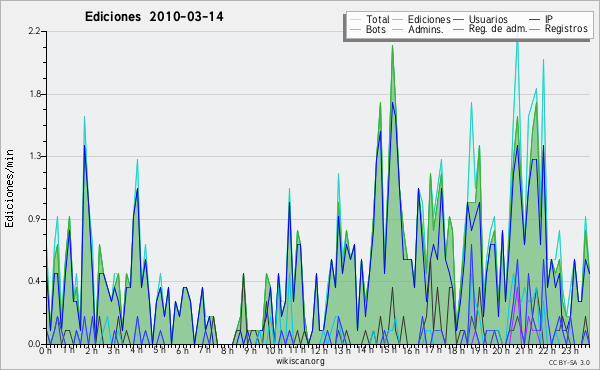
Task: Click the '1.3' y-axis value
Action: pyautogui.click(x=35, y=156)
